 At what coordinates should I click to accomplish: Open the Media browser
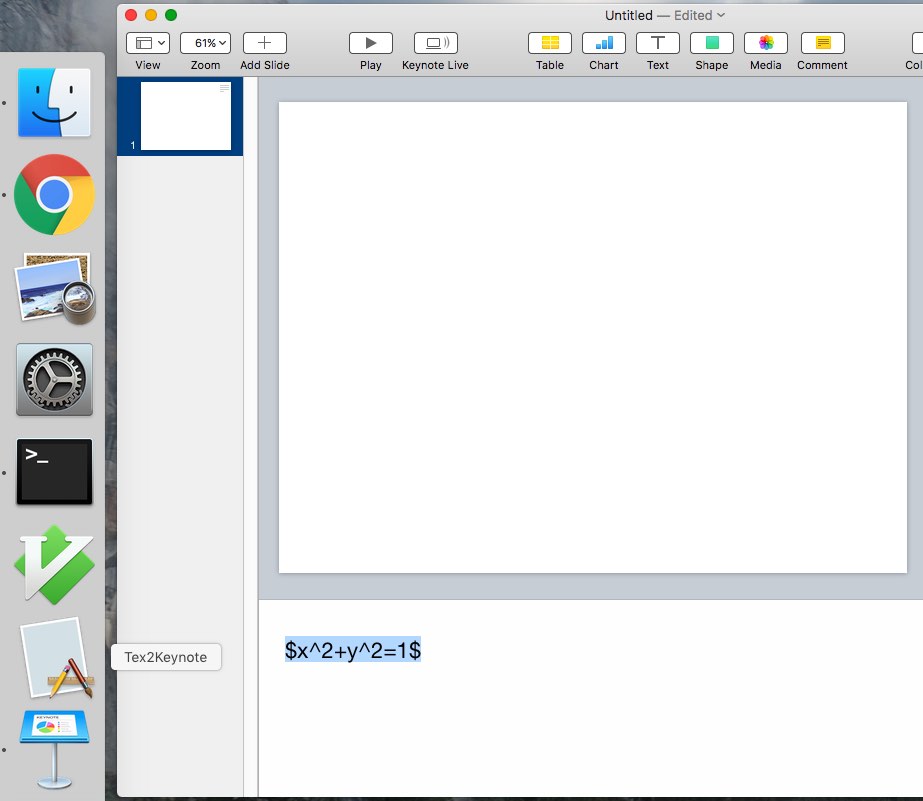pyautogui.click(x=765, y=43)
